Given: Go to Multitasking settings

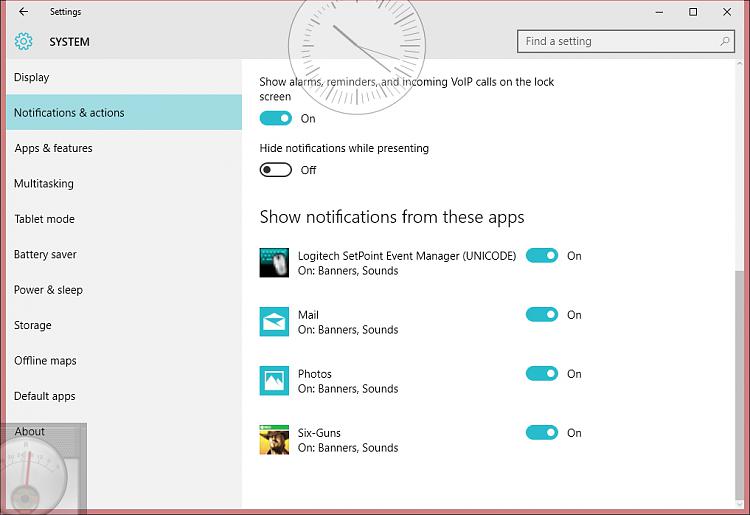Looking at the screenshot, I should coord(124,183).
